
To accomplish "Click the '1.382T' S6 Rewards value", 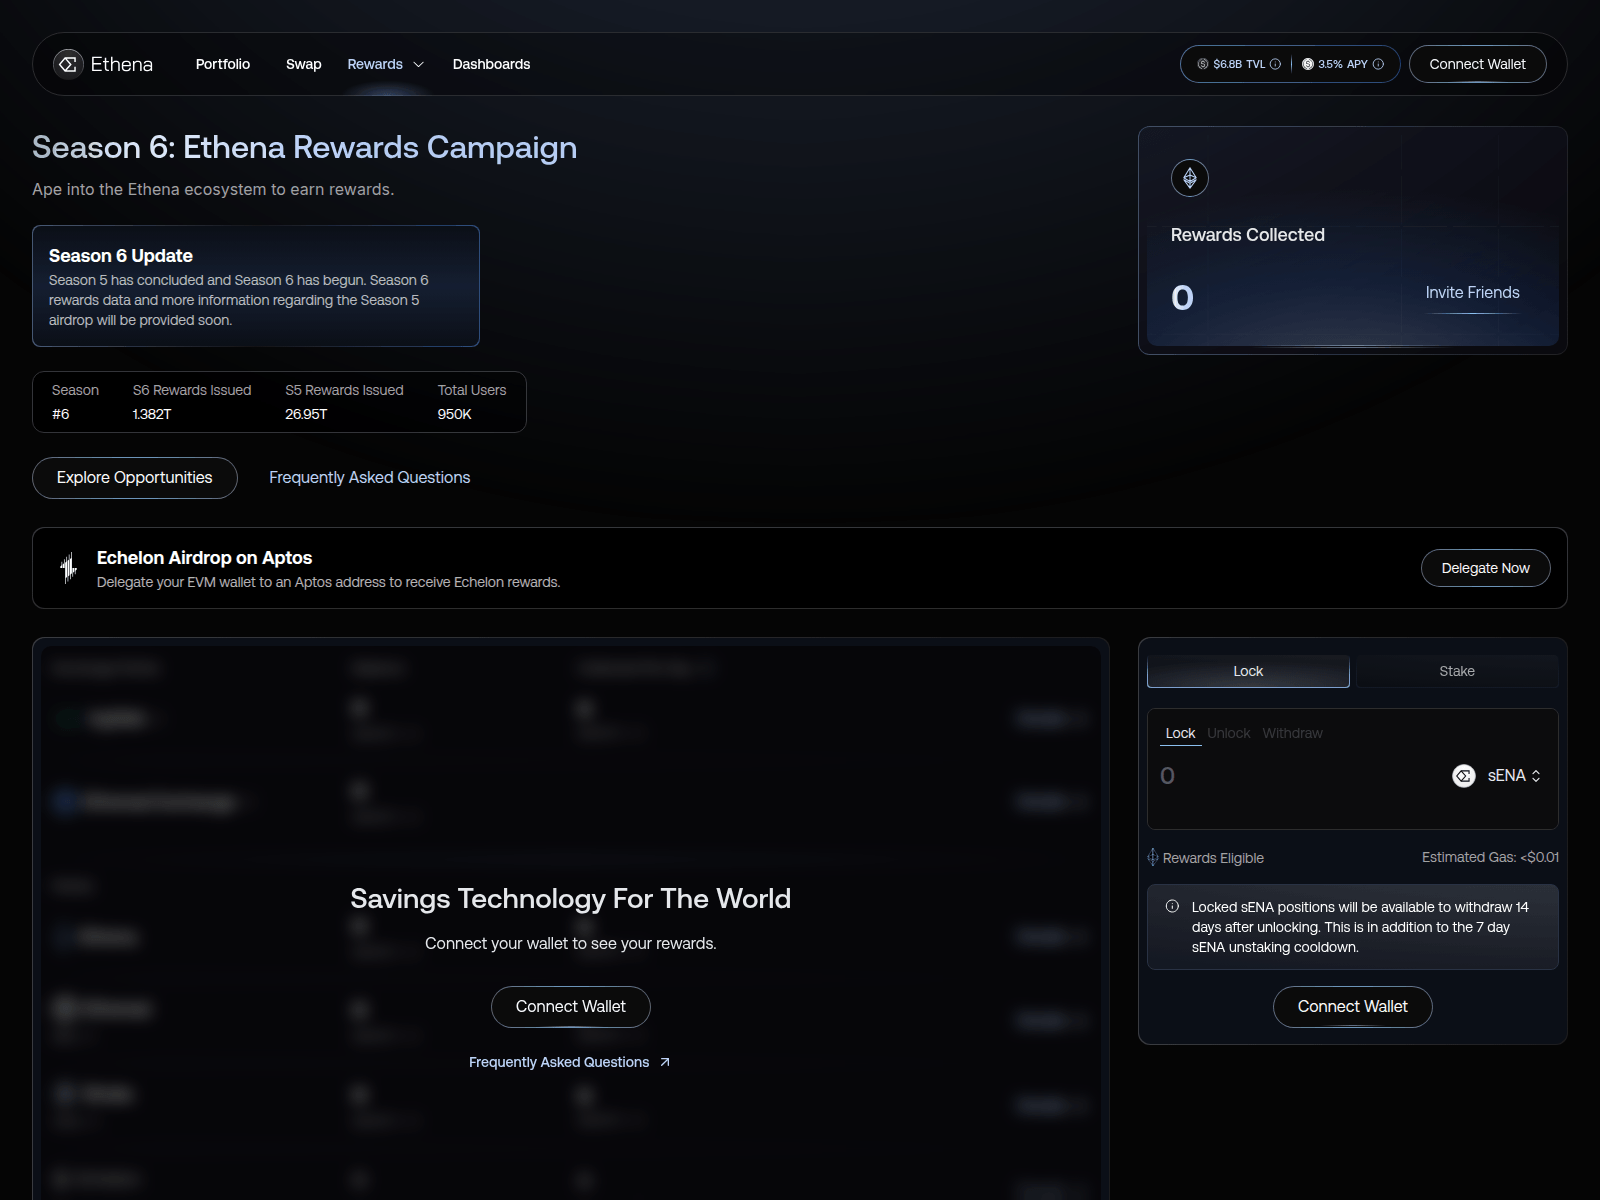I will coord(152,414).
